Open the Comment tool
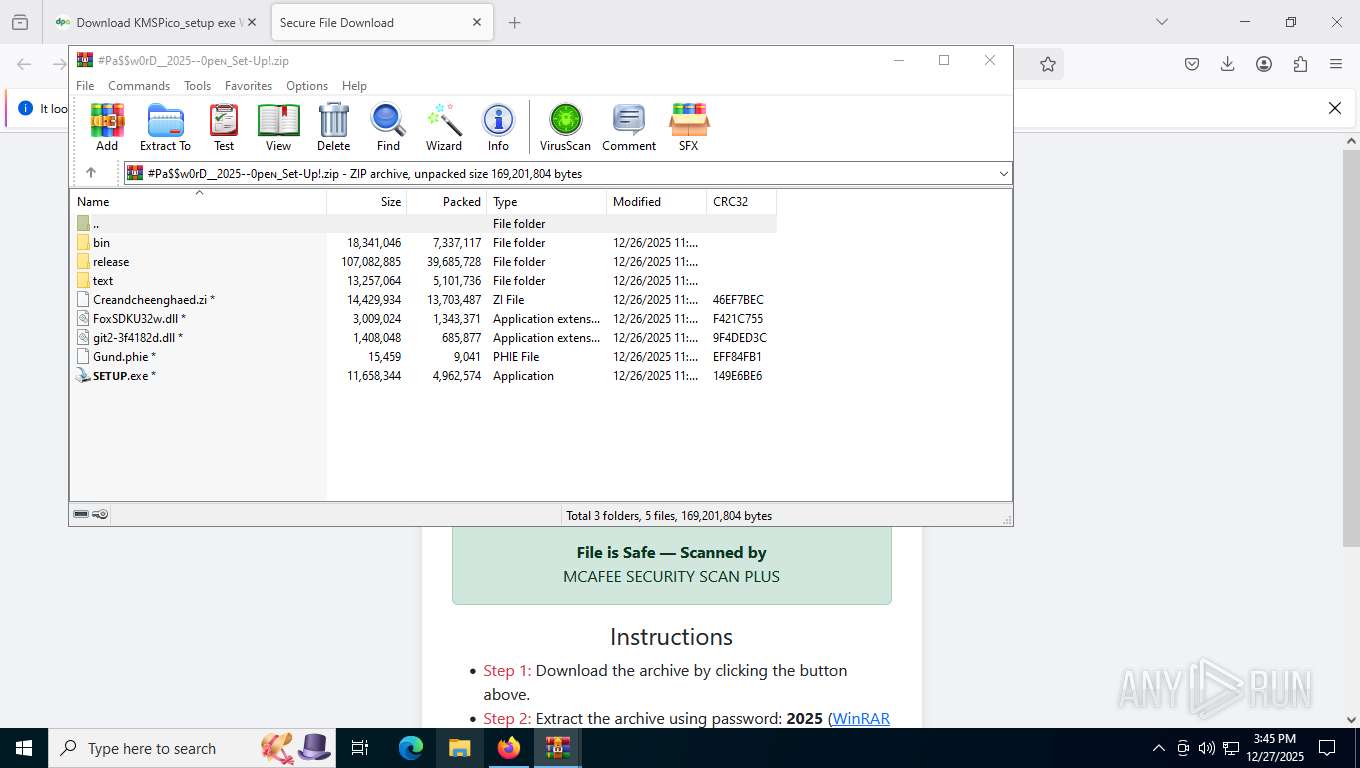Image resolution: width=1360 pixels, height=768 pixels. (629, 127)
